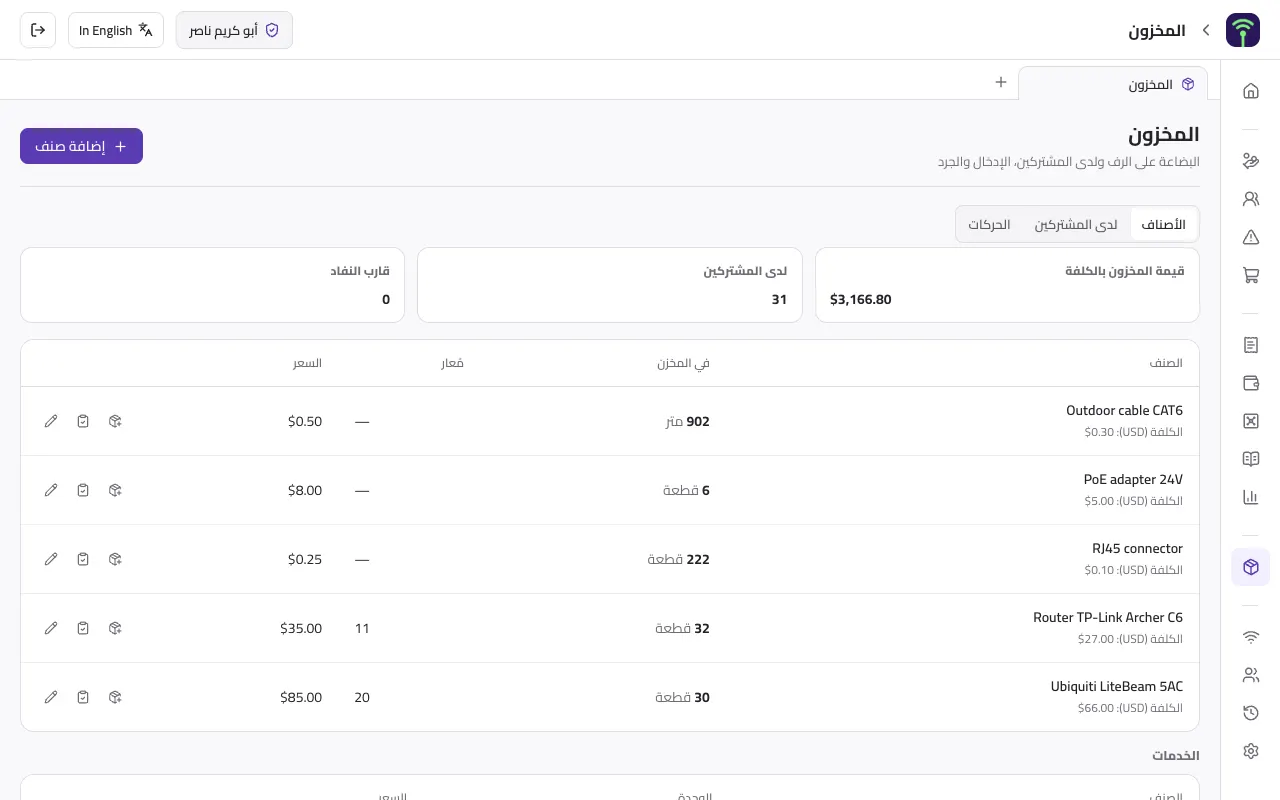Edit Ubiquiti LiteBeam 5AC with pencil icon
The image size is (1280, 800).
51,697
